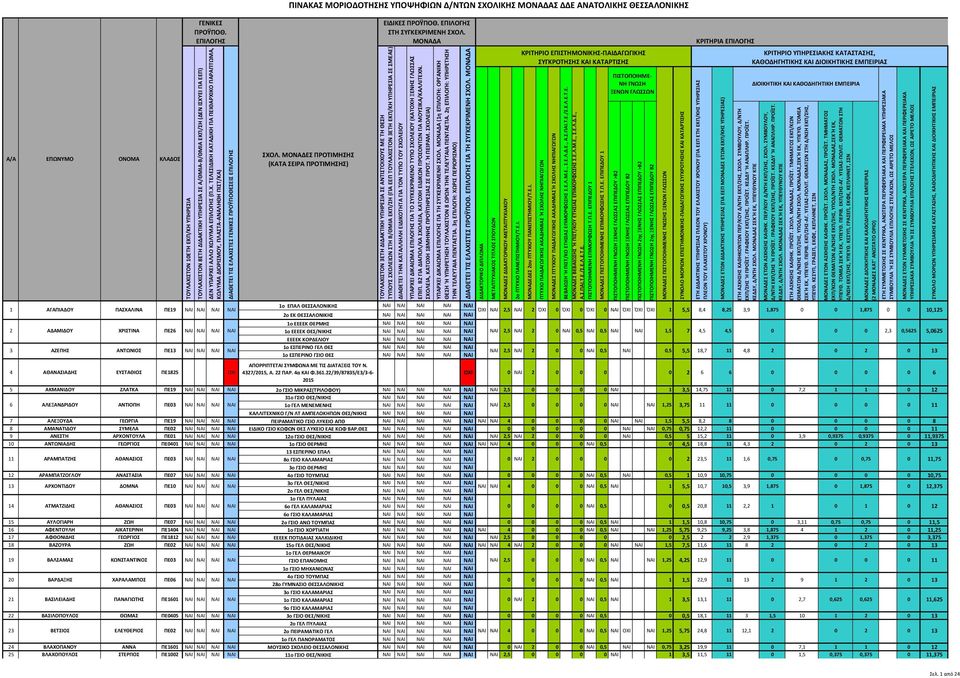Select the green 'ΚΡΙΤΗΡΙΟ ΕΠΙΣΤΗΜΟΝΙΚΗΣ-ΠΑΙΔΑΓΩΓΙΚΗΣ ΣΥΓΚΡΟΤΗΣΗΣ' header
This screenshot has height=678, width=960.
tap(583, 57)
